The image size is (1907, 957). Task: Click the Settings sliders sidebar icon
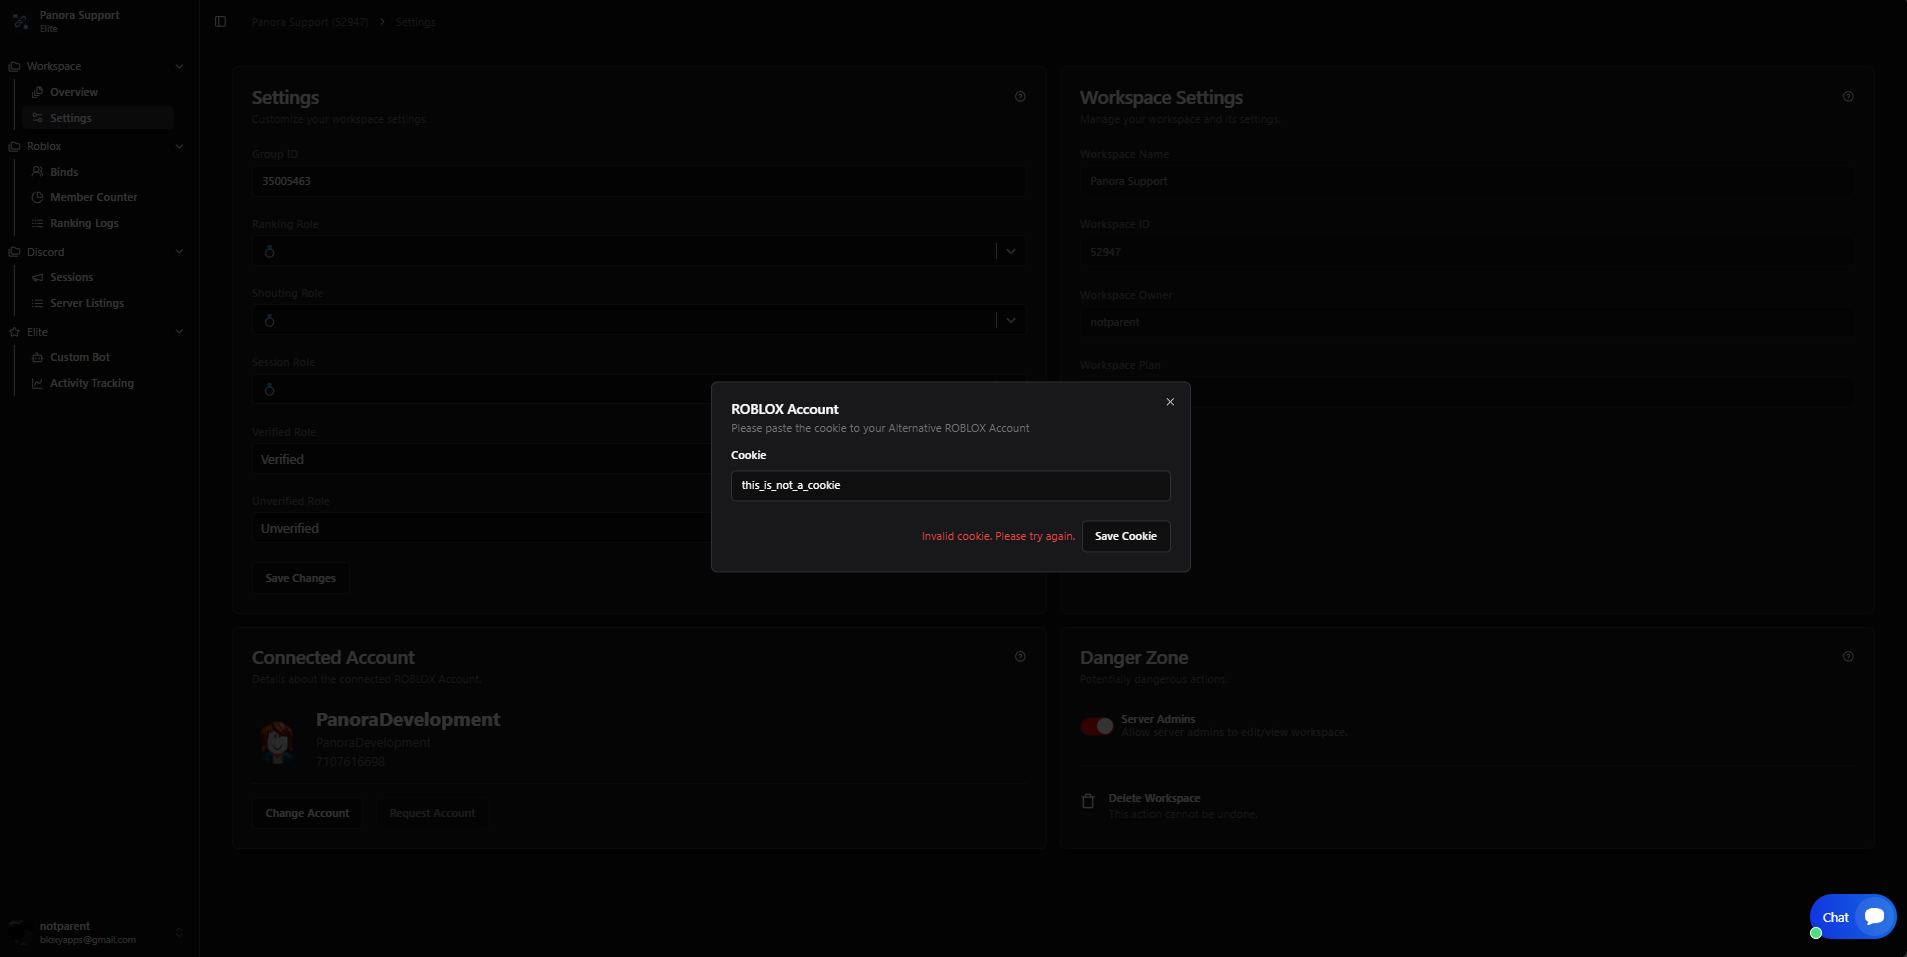coord(37,118)
